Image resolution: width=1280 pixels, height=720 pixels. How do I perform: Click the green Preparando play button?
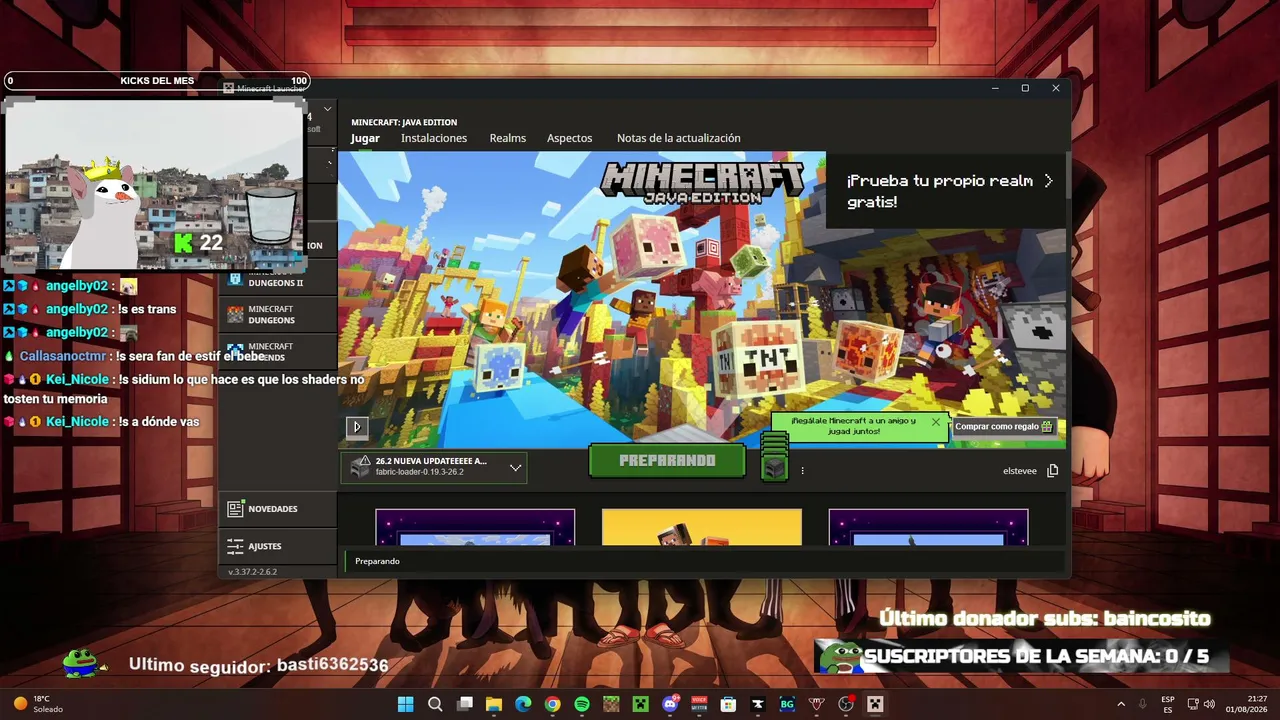[x=667, y=461]
